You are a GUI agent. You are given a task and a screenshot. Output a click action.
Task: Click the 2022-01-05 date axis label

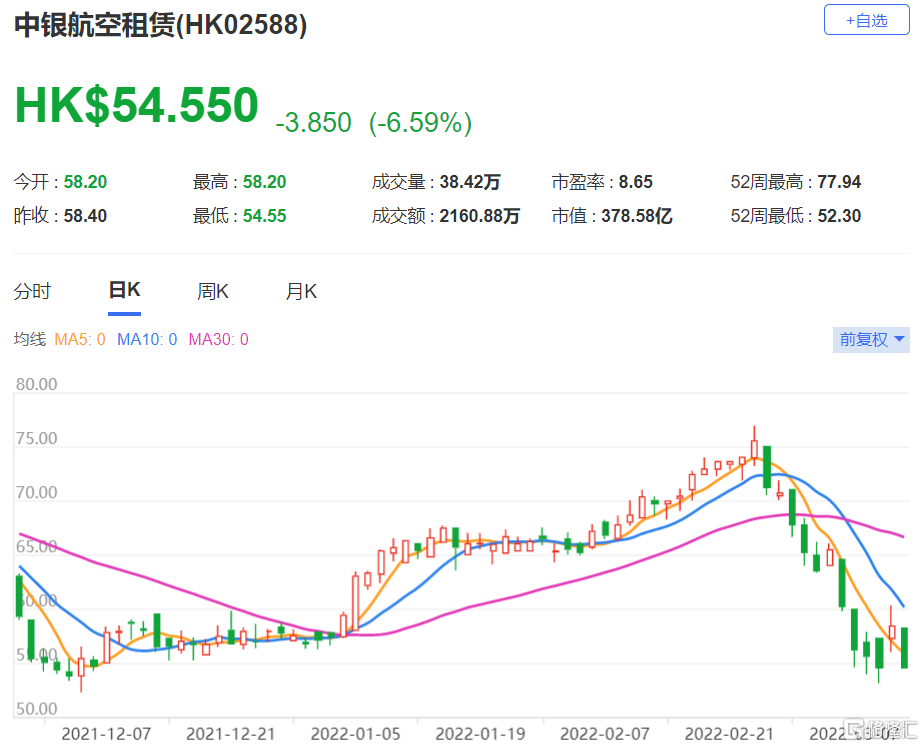tap(357, 733)
